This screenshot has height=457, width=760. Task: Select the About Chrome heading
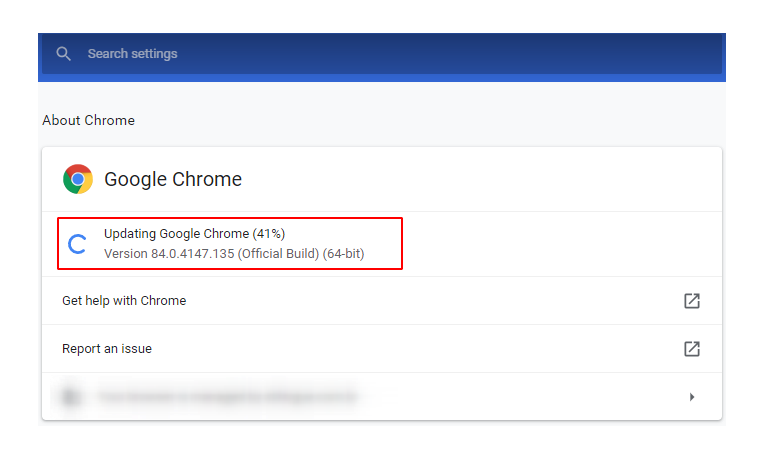coord(88,120)
